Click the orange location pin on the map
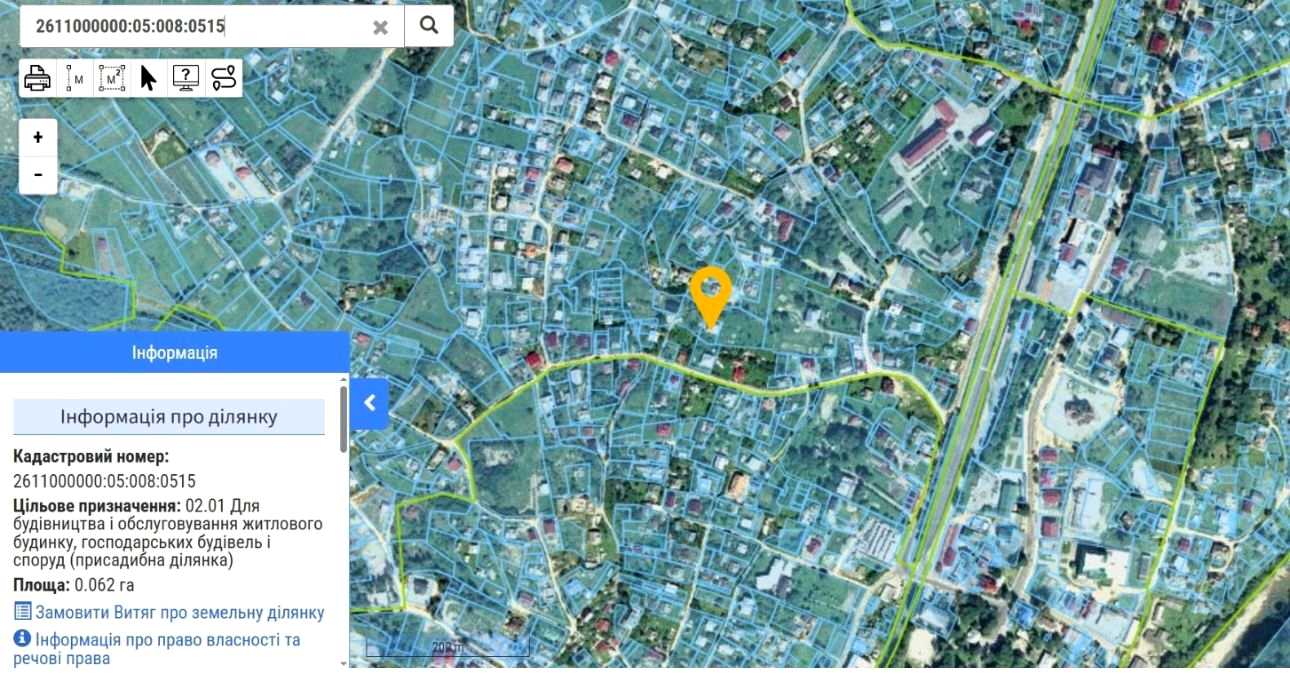The width and height of the screenshot is (1290, 674). click(x=711, y=297)
